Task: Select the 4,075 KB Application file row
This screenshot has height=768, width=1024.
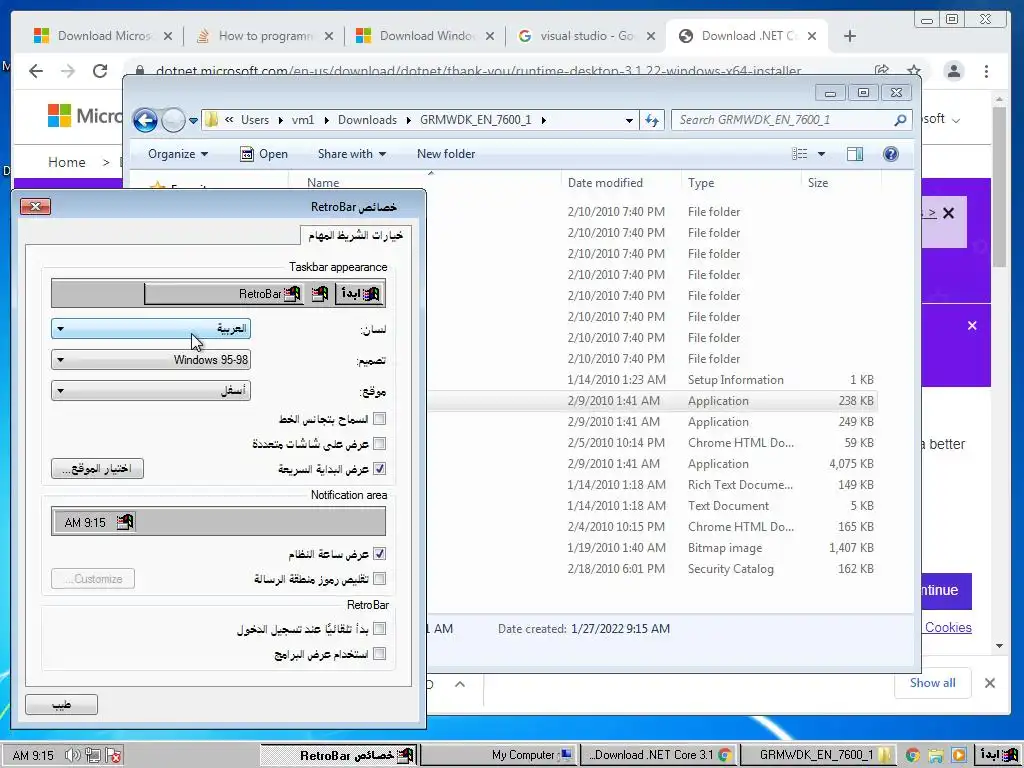Action: 653,464
